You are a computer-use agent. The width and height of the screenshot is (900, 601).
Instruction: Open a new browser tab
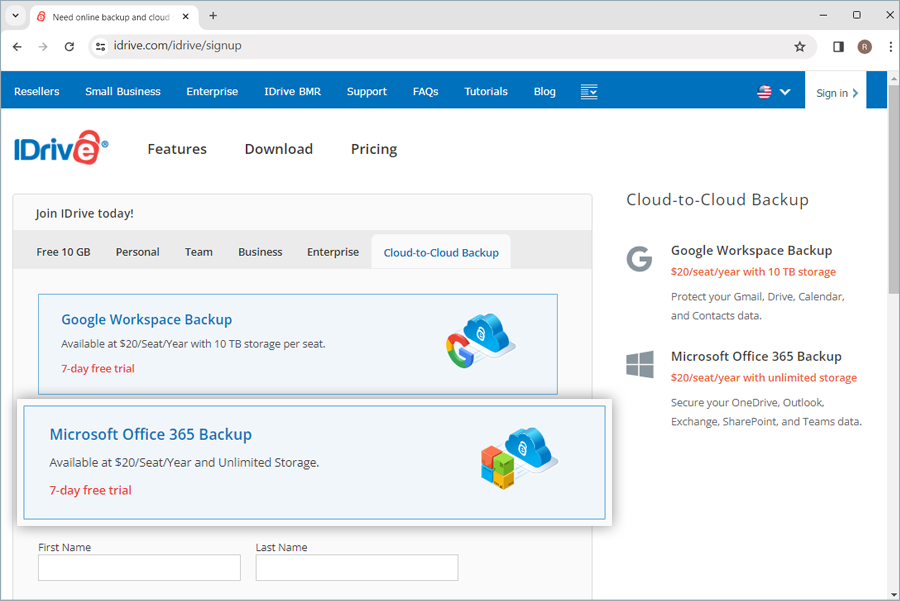click(213, 16)
